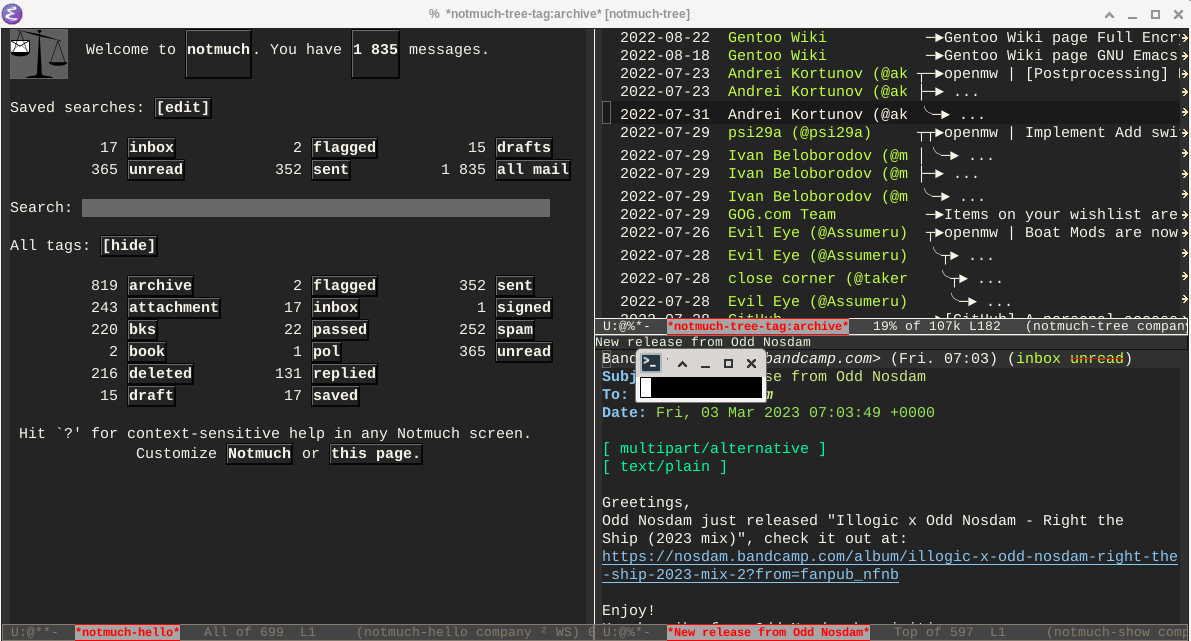This screenshot has width=1191, height=641.
Task: Close the small floating terminal window
Action: click(x=751, y=364)
